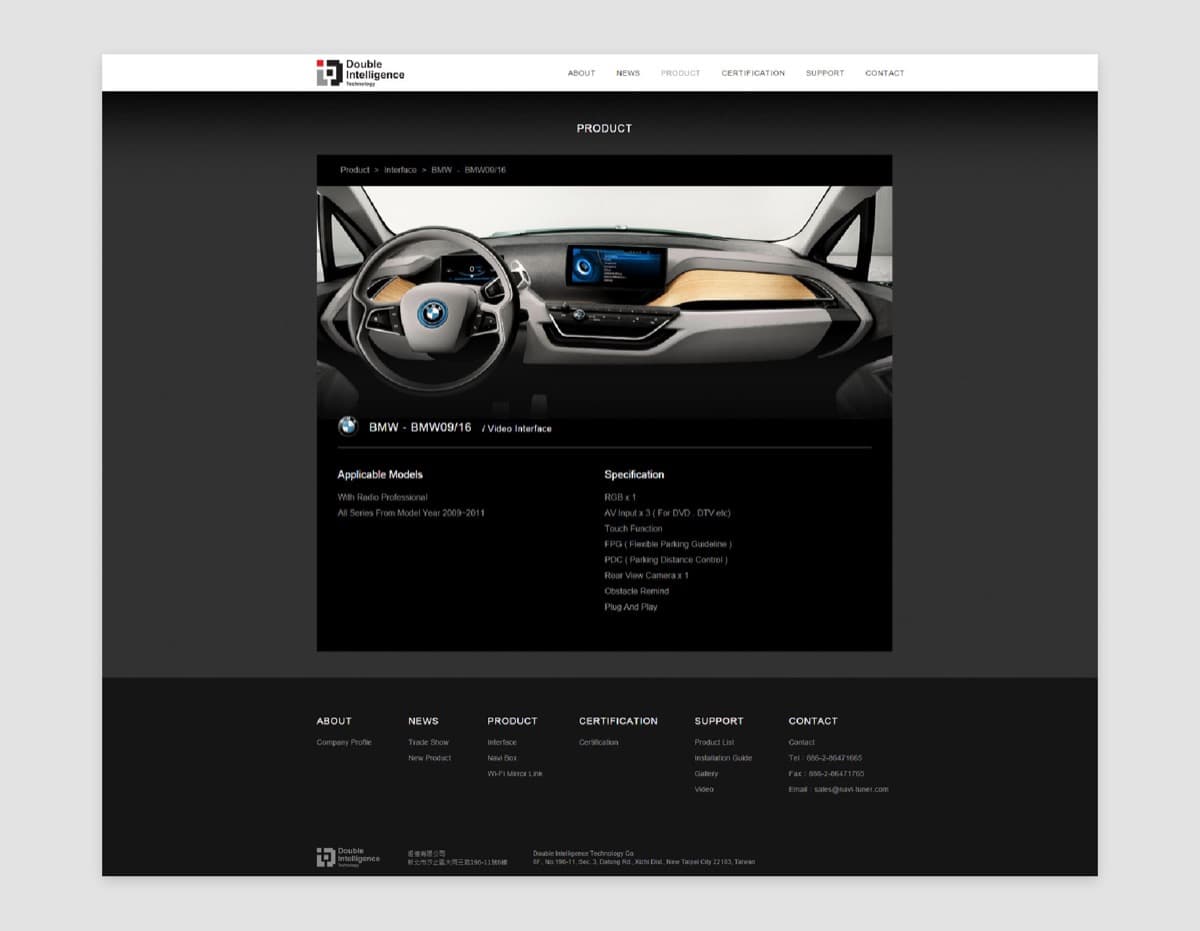The width and height of the screenshot is (1200, 931).
Task: Open Company Profile footer link
Action: click(344, 743)
